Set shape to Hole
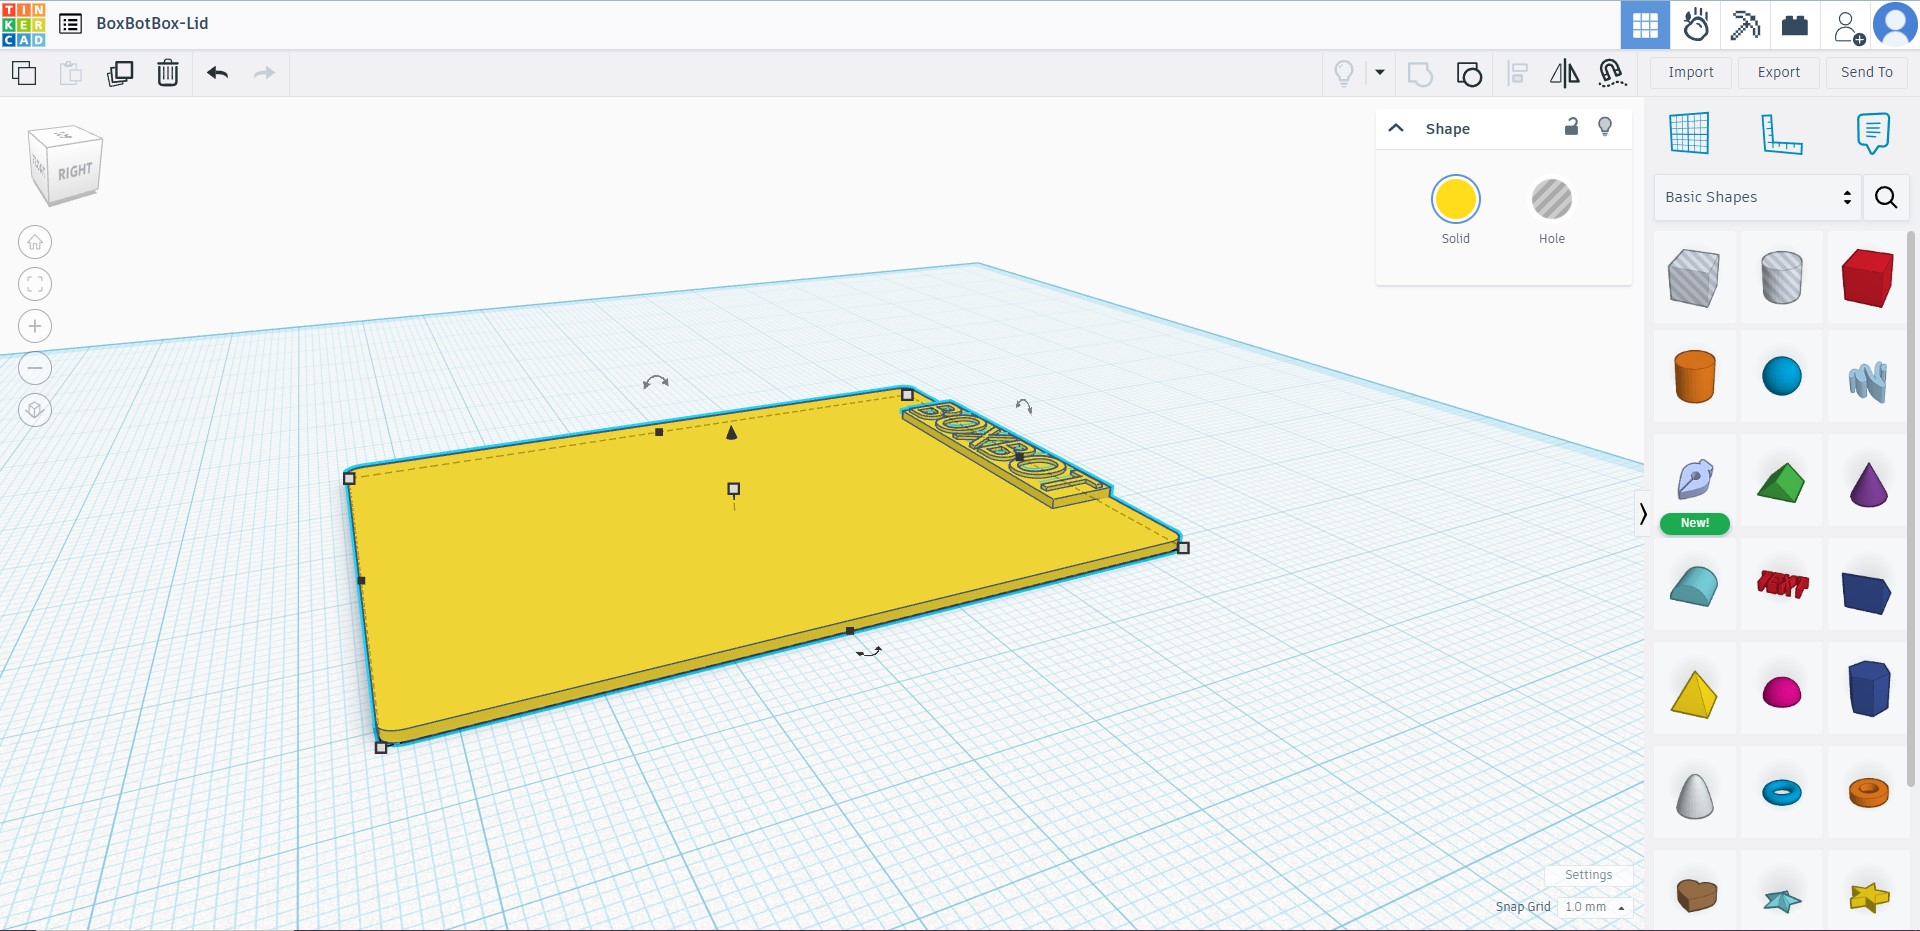The width and height of the screenshot is (1920, 931). pos(1552,199)
